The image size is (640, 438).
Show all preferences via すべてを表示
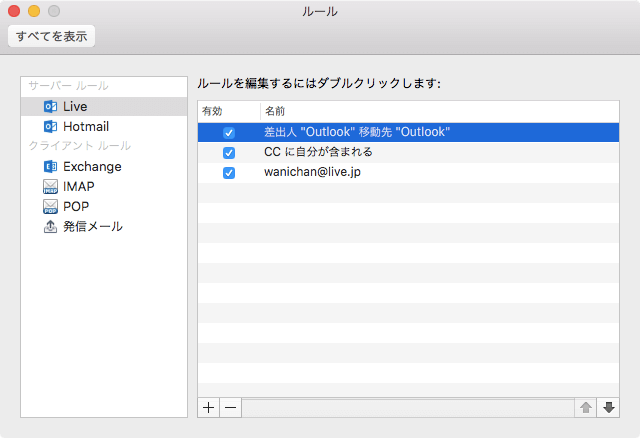51,36
